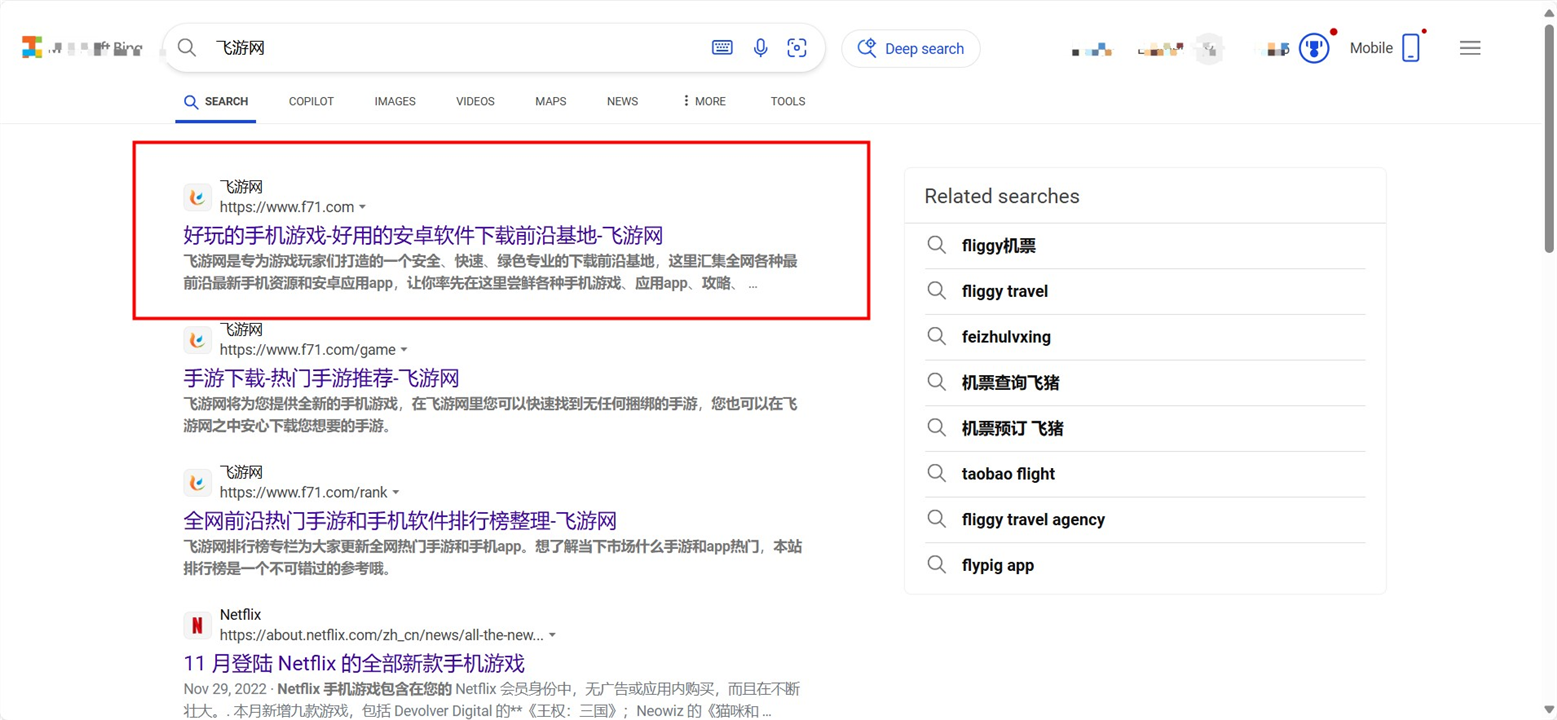The image size is (1557, 720).
Task: Switch to the NEWS tab
Action: point(622,101)
